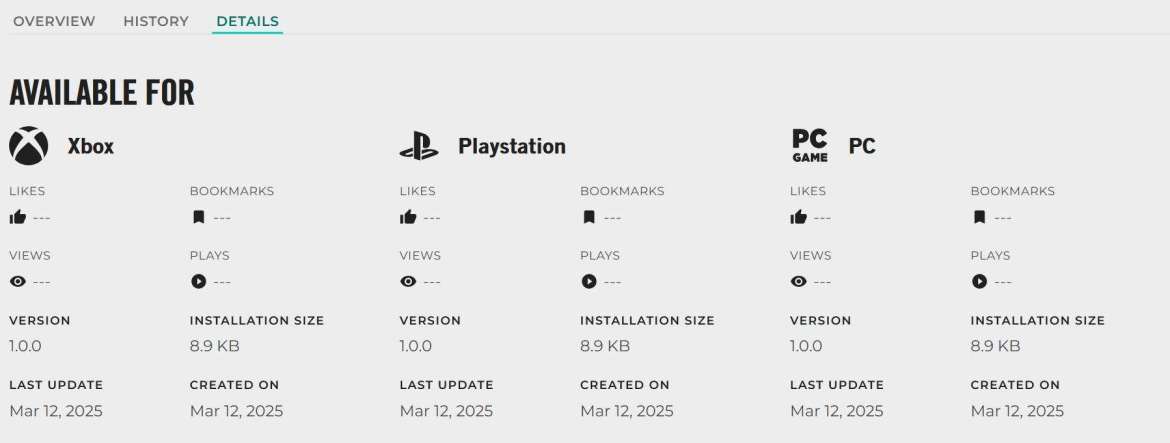
Task: Click the bookmark icon under PC
Action: 979,217
